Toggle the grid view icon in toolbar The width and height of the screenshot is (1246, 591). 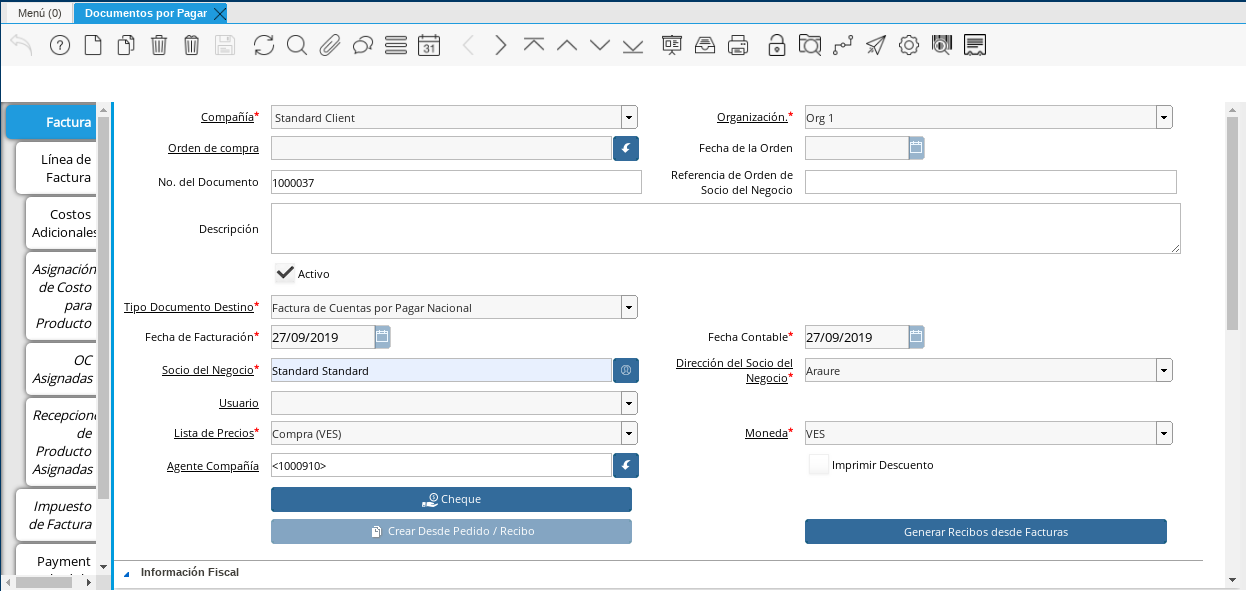click(x=395, y=45)
